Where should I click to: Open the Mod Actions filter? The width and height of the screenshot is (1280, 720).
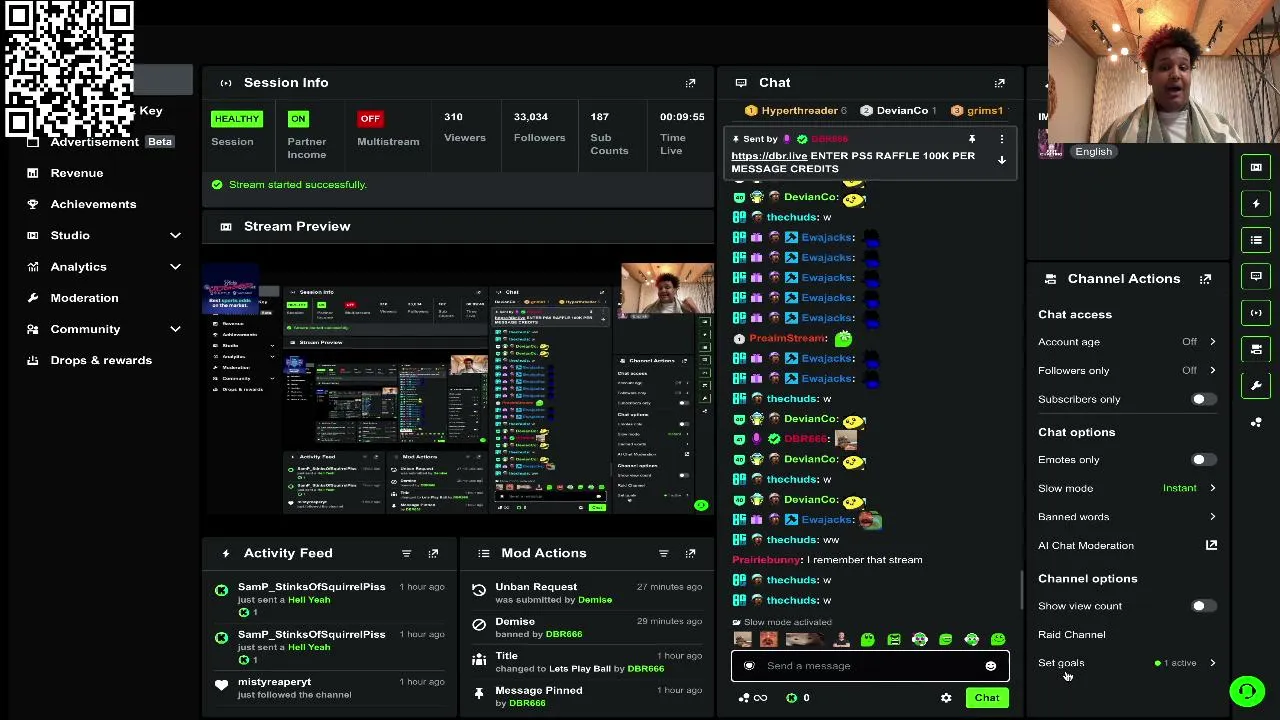[x=663, y=553]
